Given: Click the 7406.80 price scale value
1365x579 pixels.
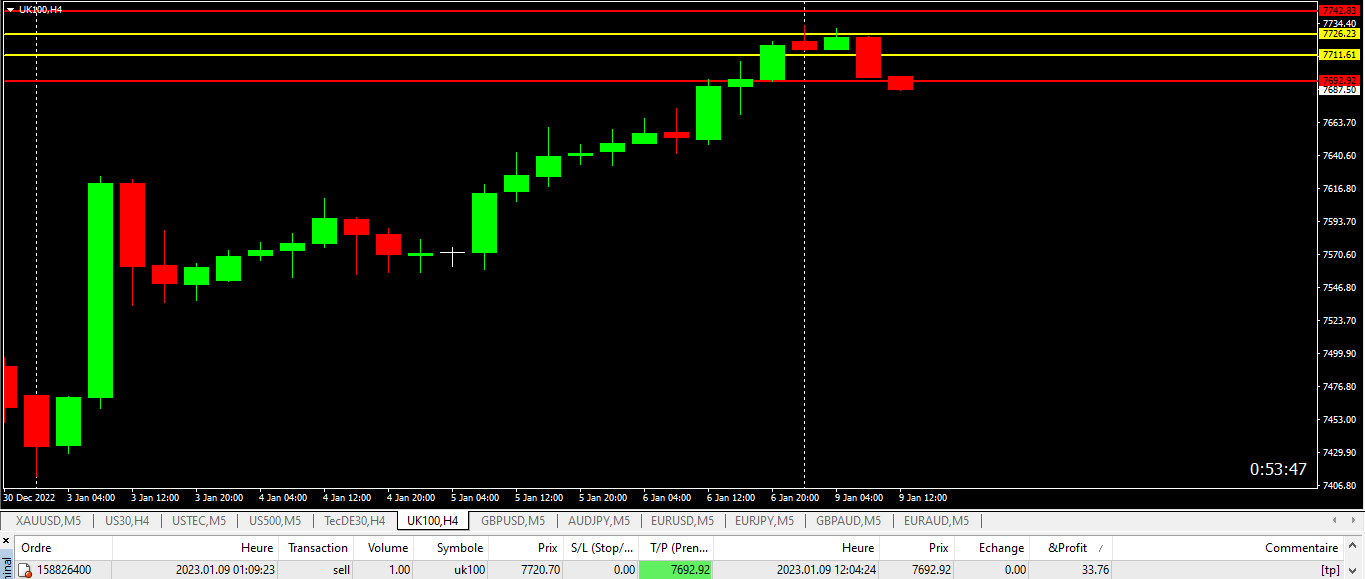Looking at the screenshot, I should (1339, 485).
